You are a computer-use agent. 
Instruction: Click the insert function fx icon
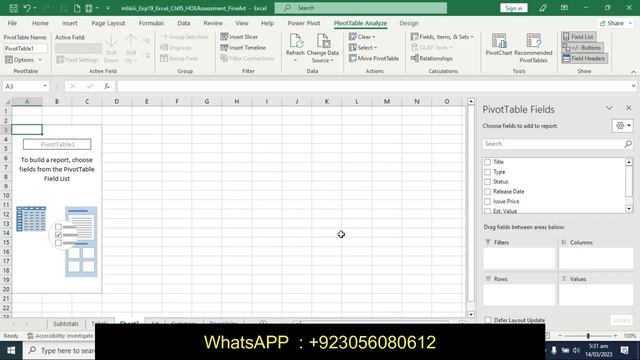point(107,86)
